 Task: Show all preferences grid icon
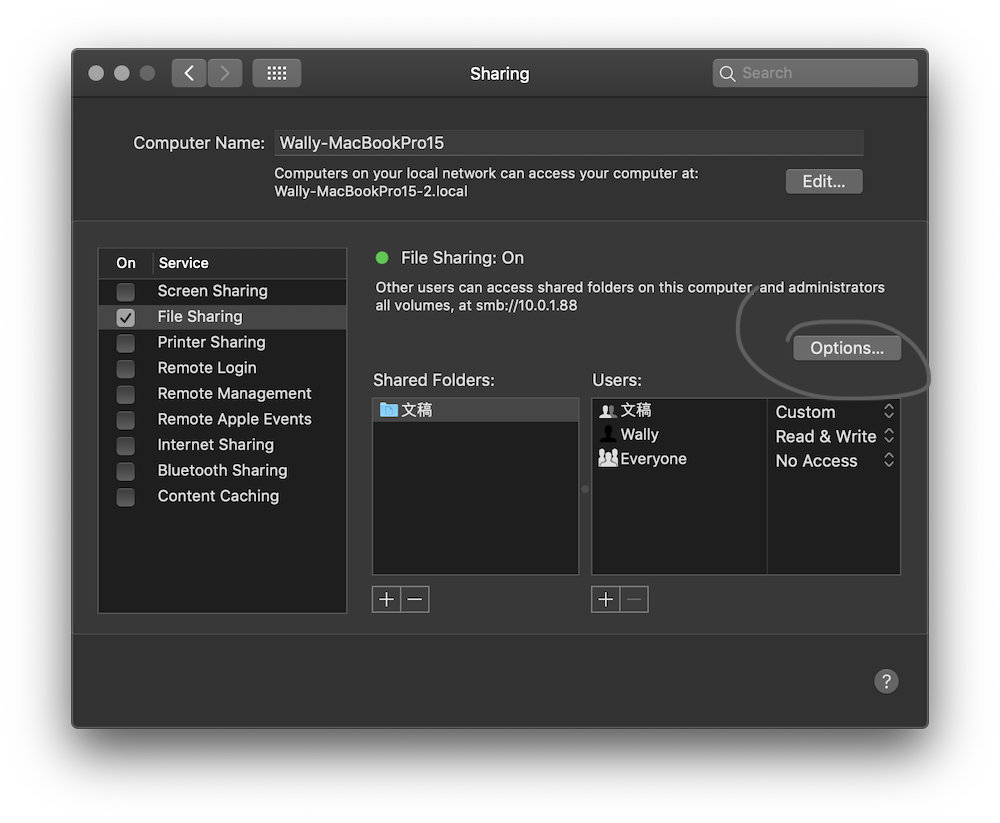(x=277, y=73)
